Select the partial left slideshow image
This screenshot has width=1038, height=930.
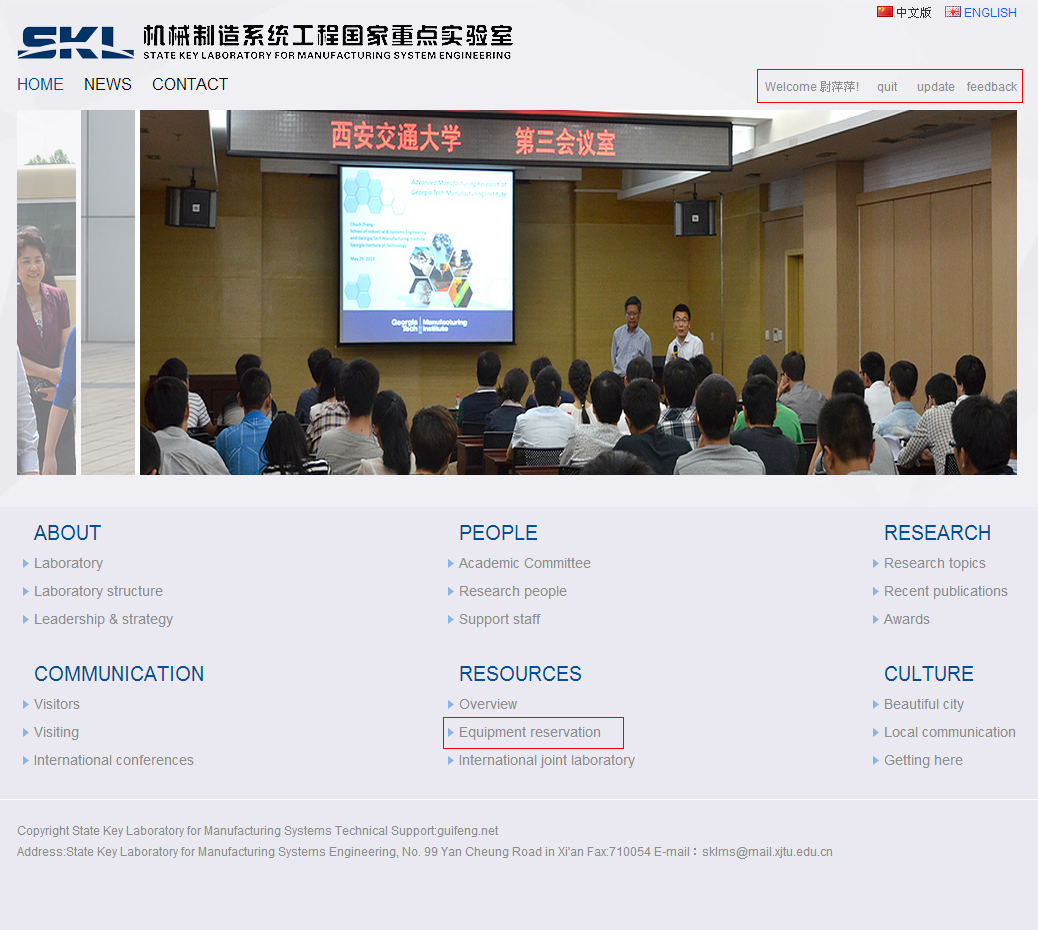click(46, 292)
